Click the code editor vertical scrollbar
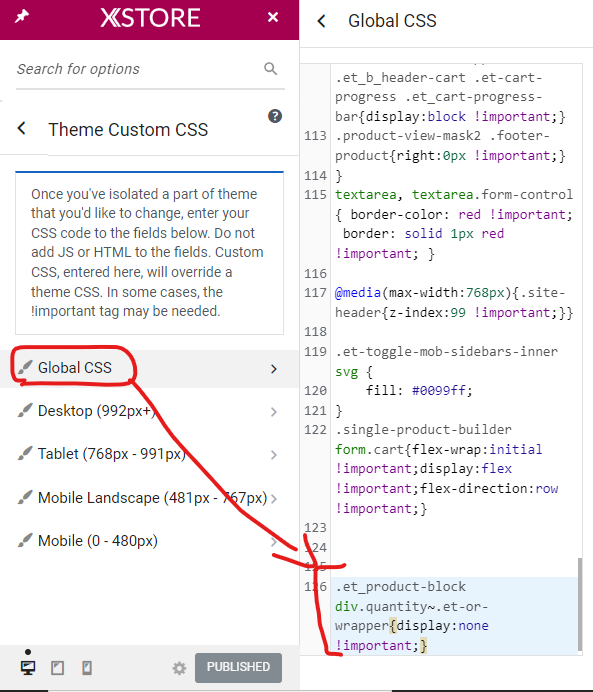The width and height of the screenshot is (593, 692). [x=580, y=605]
